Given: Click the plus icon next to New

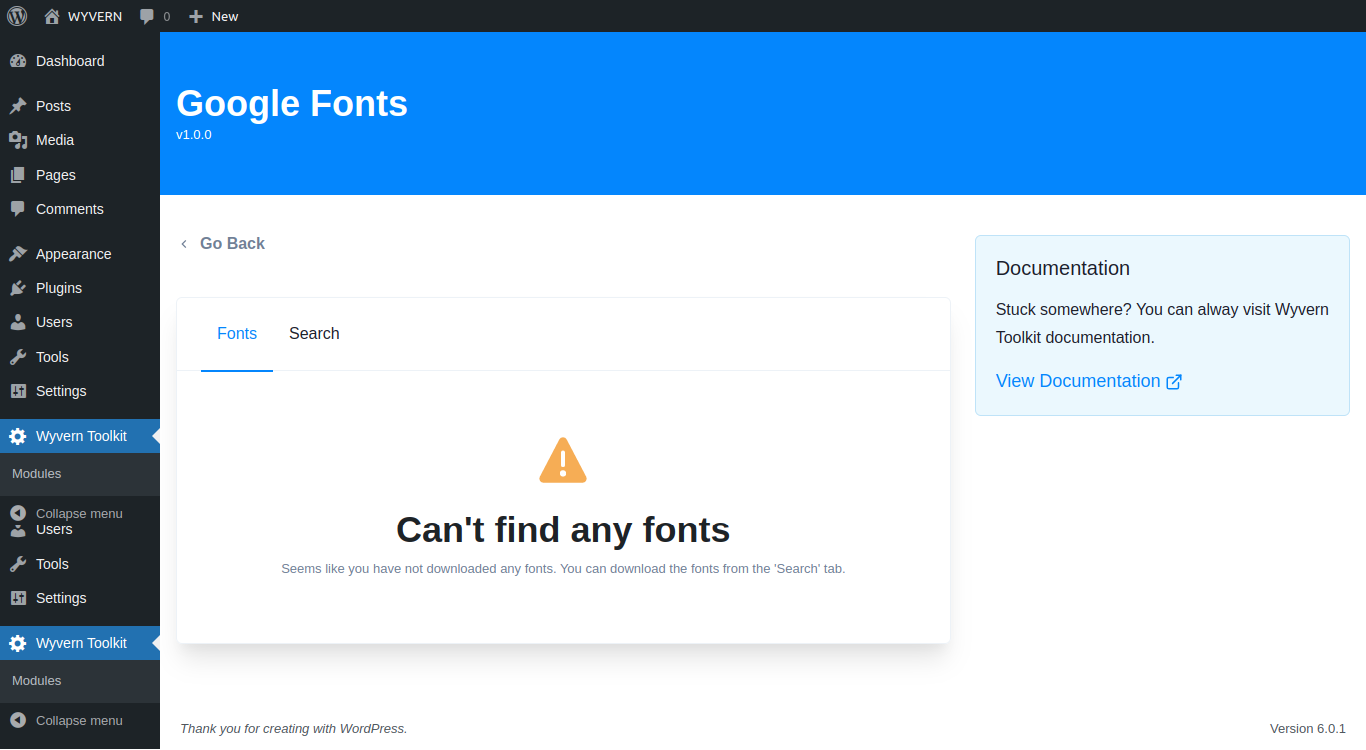Looking at the screenshot, I should pyautogui.click(x=196, y=16).
